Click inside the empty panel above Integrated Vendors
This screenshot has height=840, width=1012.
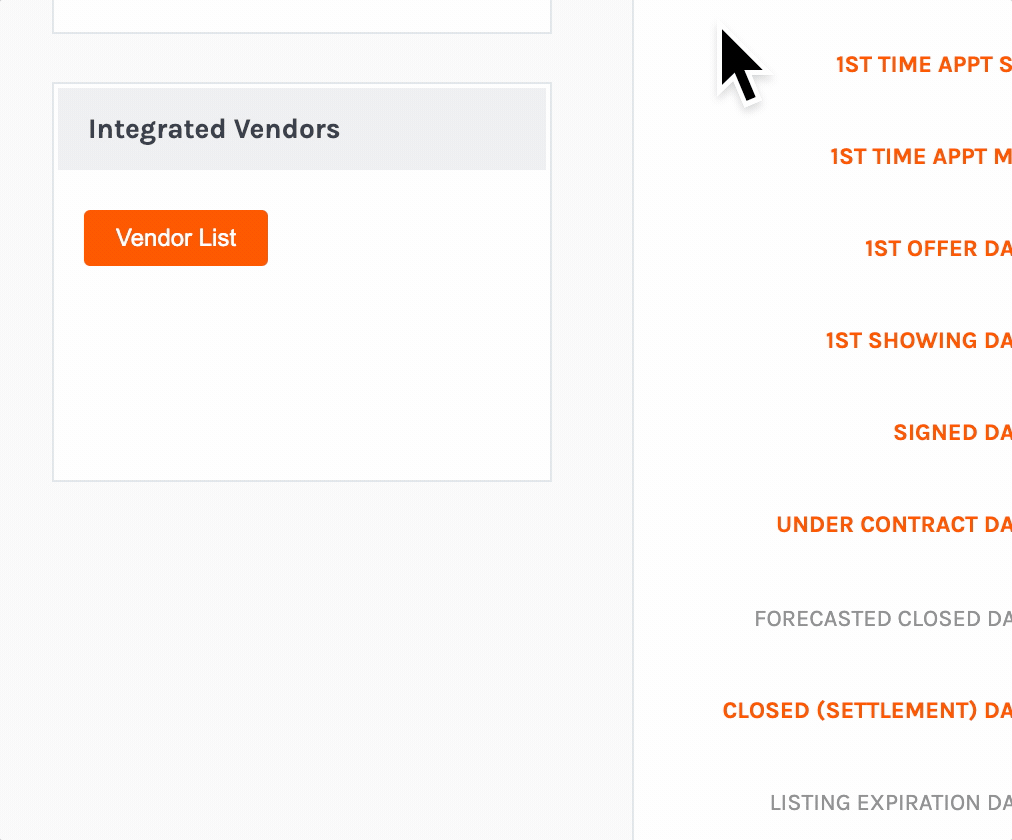coord(300,15)
